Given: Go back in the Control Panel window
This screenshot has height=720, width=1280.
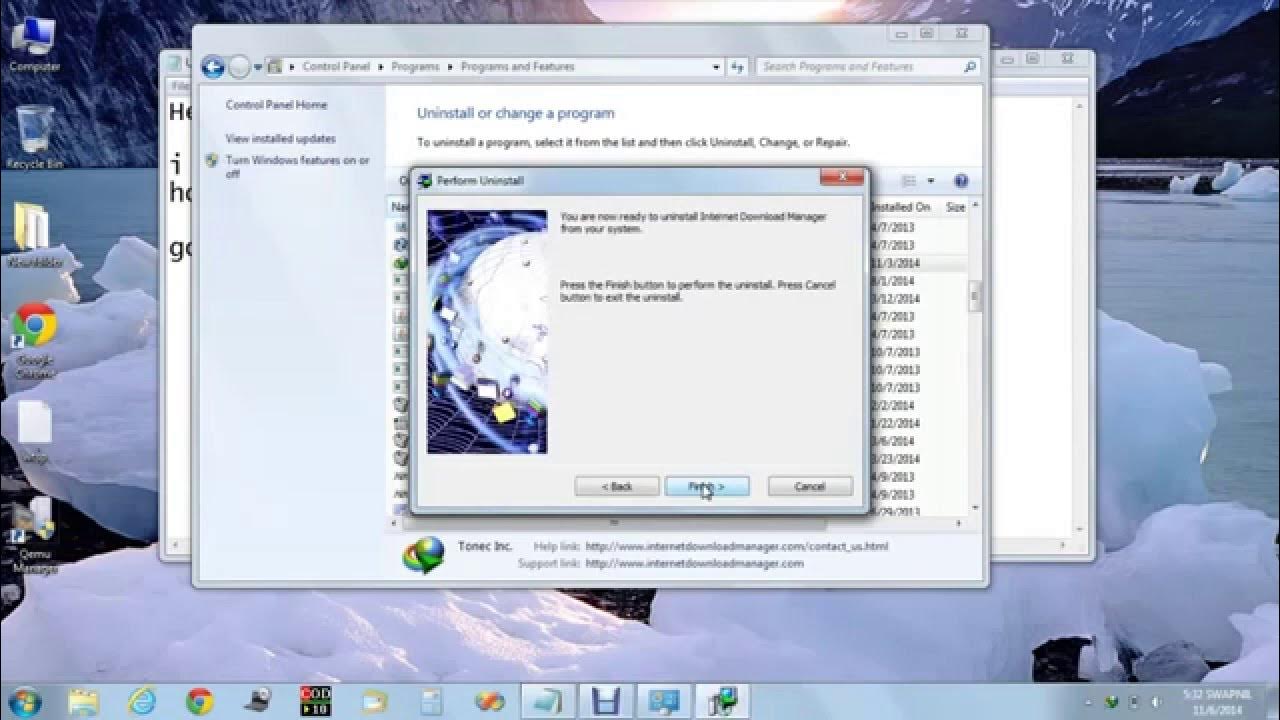Looking at the screenshot, I should pos(212,67).
